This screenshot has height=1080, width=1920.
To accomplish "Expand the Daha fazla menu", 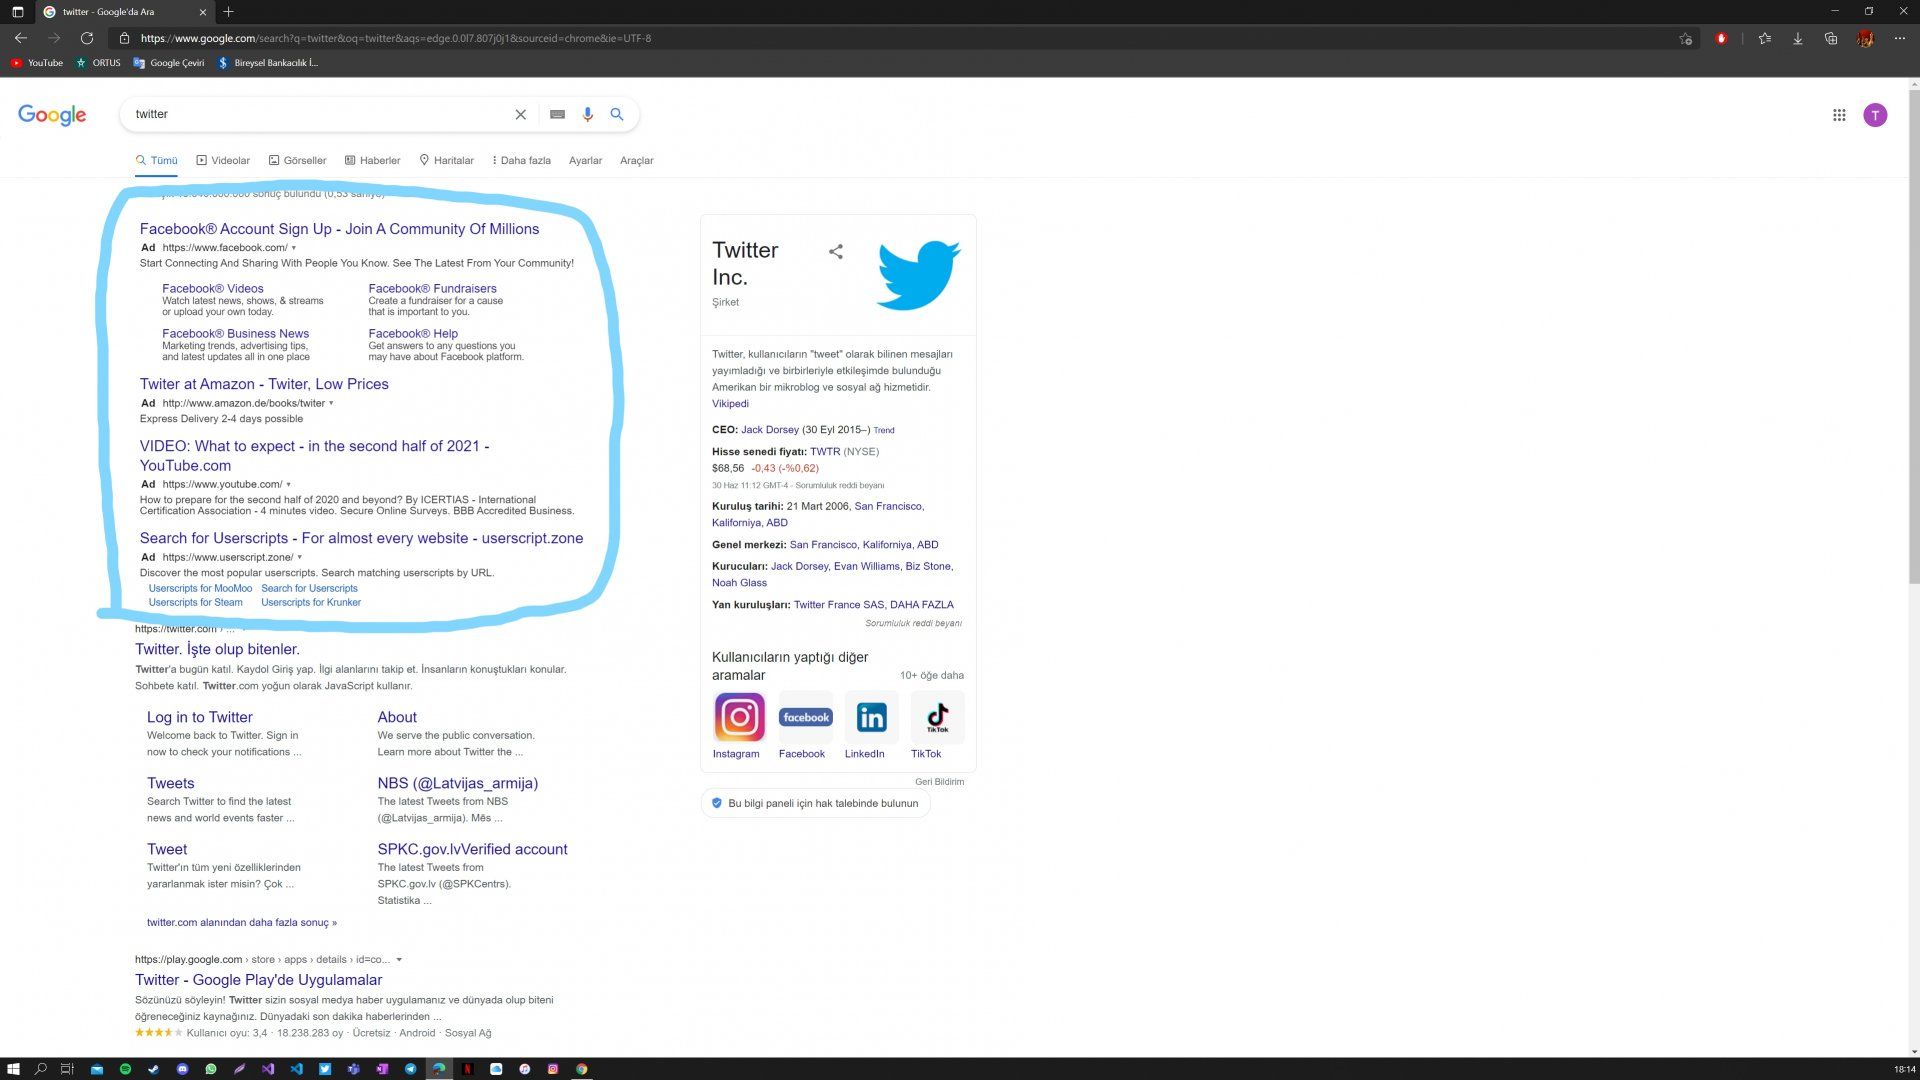I will click(521, 160).
